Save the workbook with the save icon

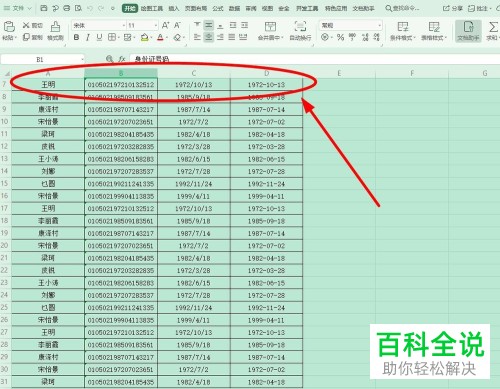point(43,8)
